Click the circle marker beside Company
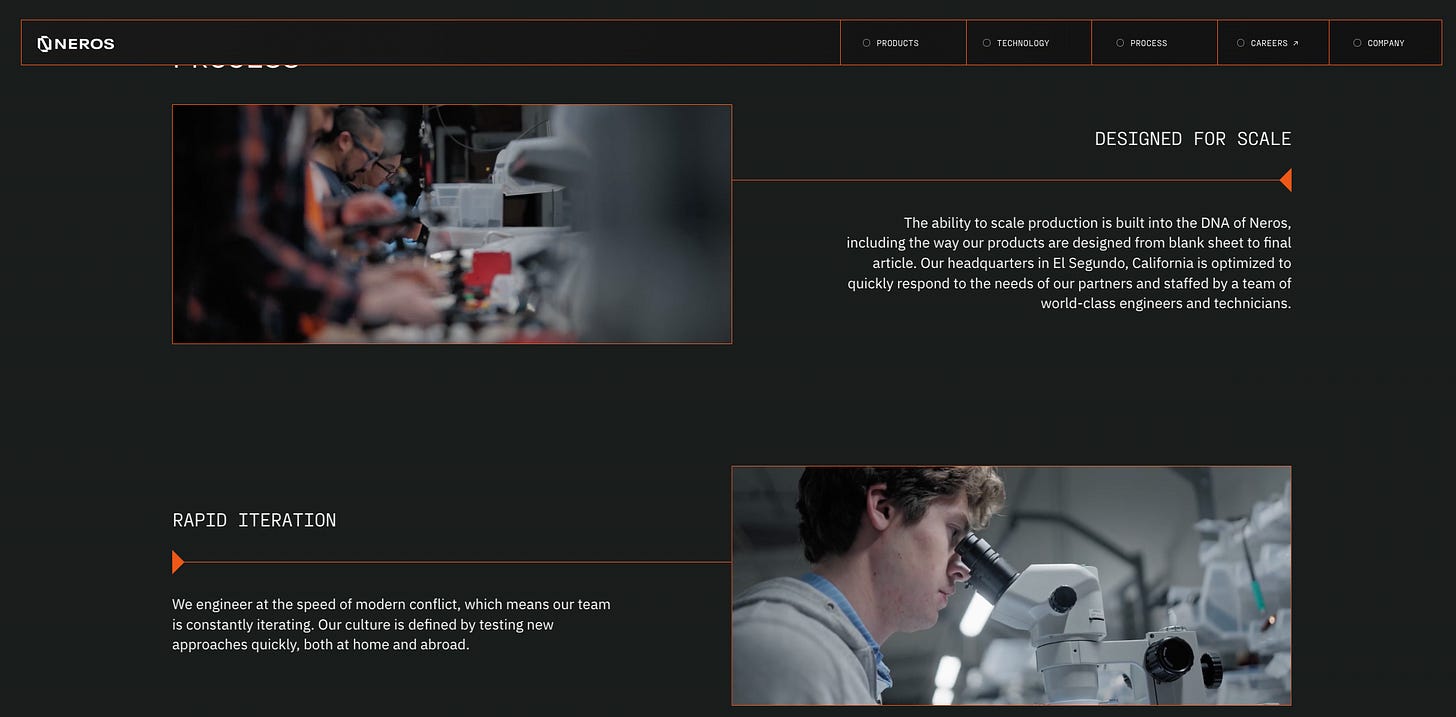Viewport: 1456px width, 717px height. pos(1357,43)
